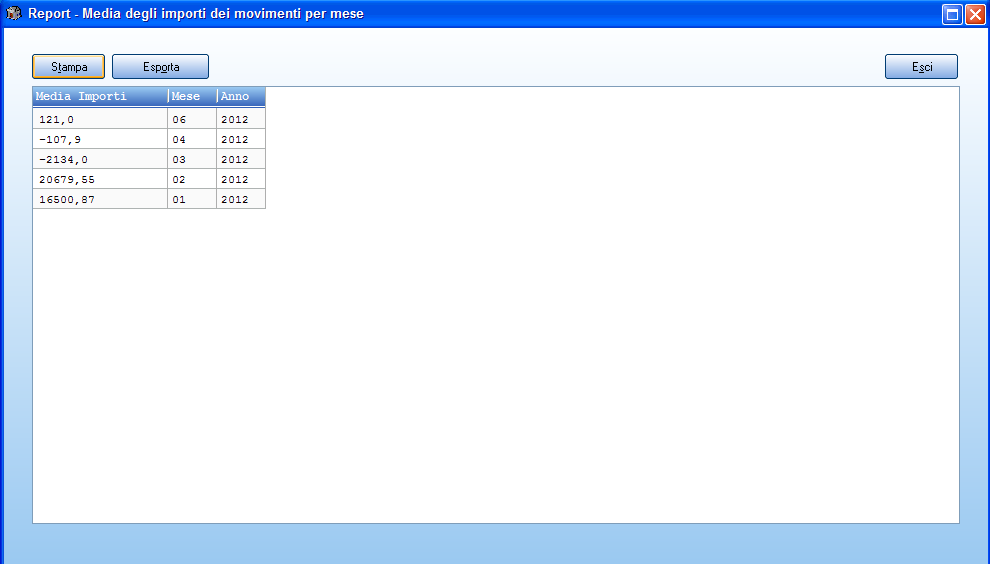Select the -107,9 amount cell
The image size is (990, 564).
(100, 139)
